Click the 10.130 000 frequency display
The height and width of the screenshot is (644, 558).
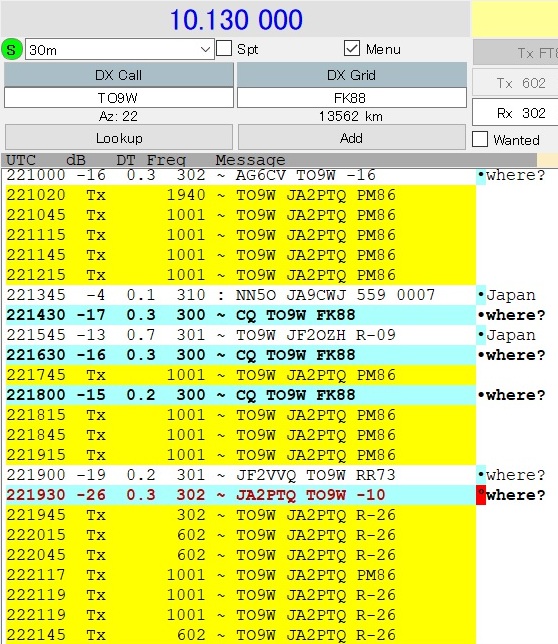[236, 20]
